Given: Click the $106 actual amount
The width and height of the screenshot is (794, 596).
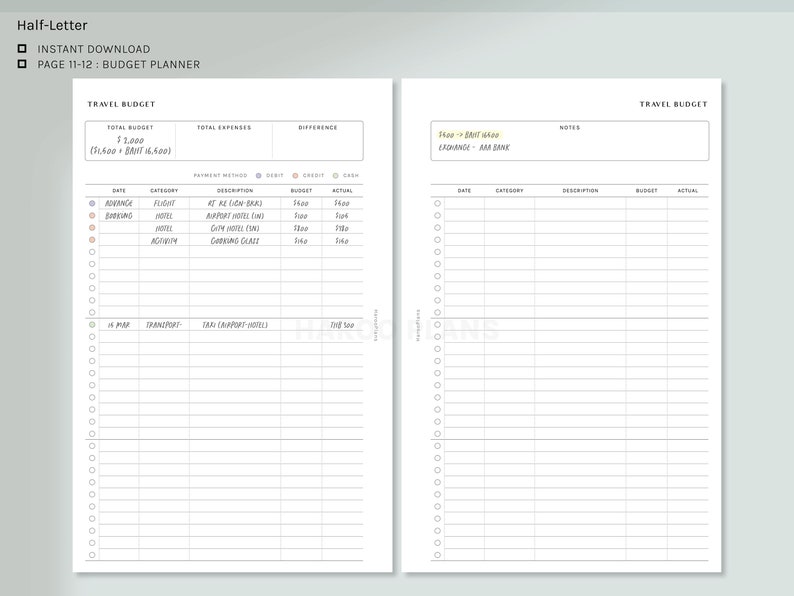Looking at the screenshot, I should click(x=342, y=216).
